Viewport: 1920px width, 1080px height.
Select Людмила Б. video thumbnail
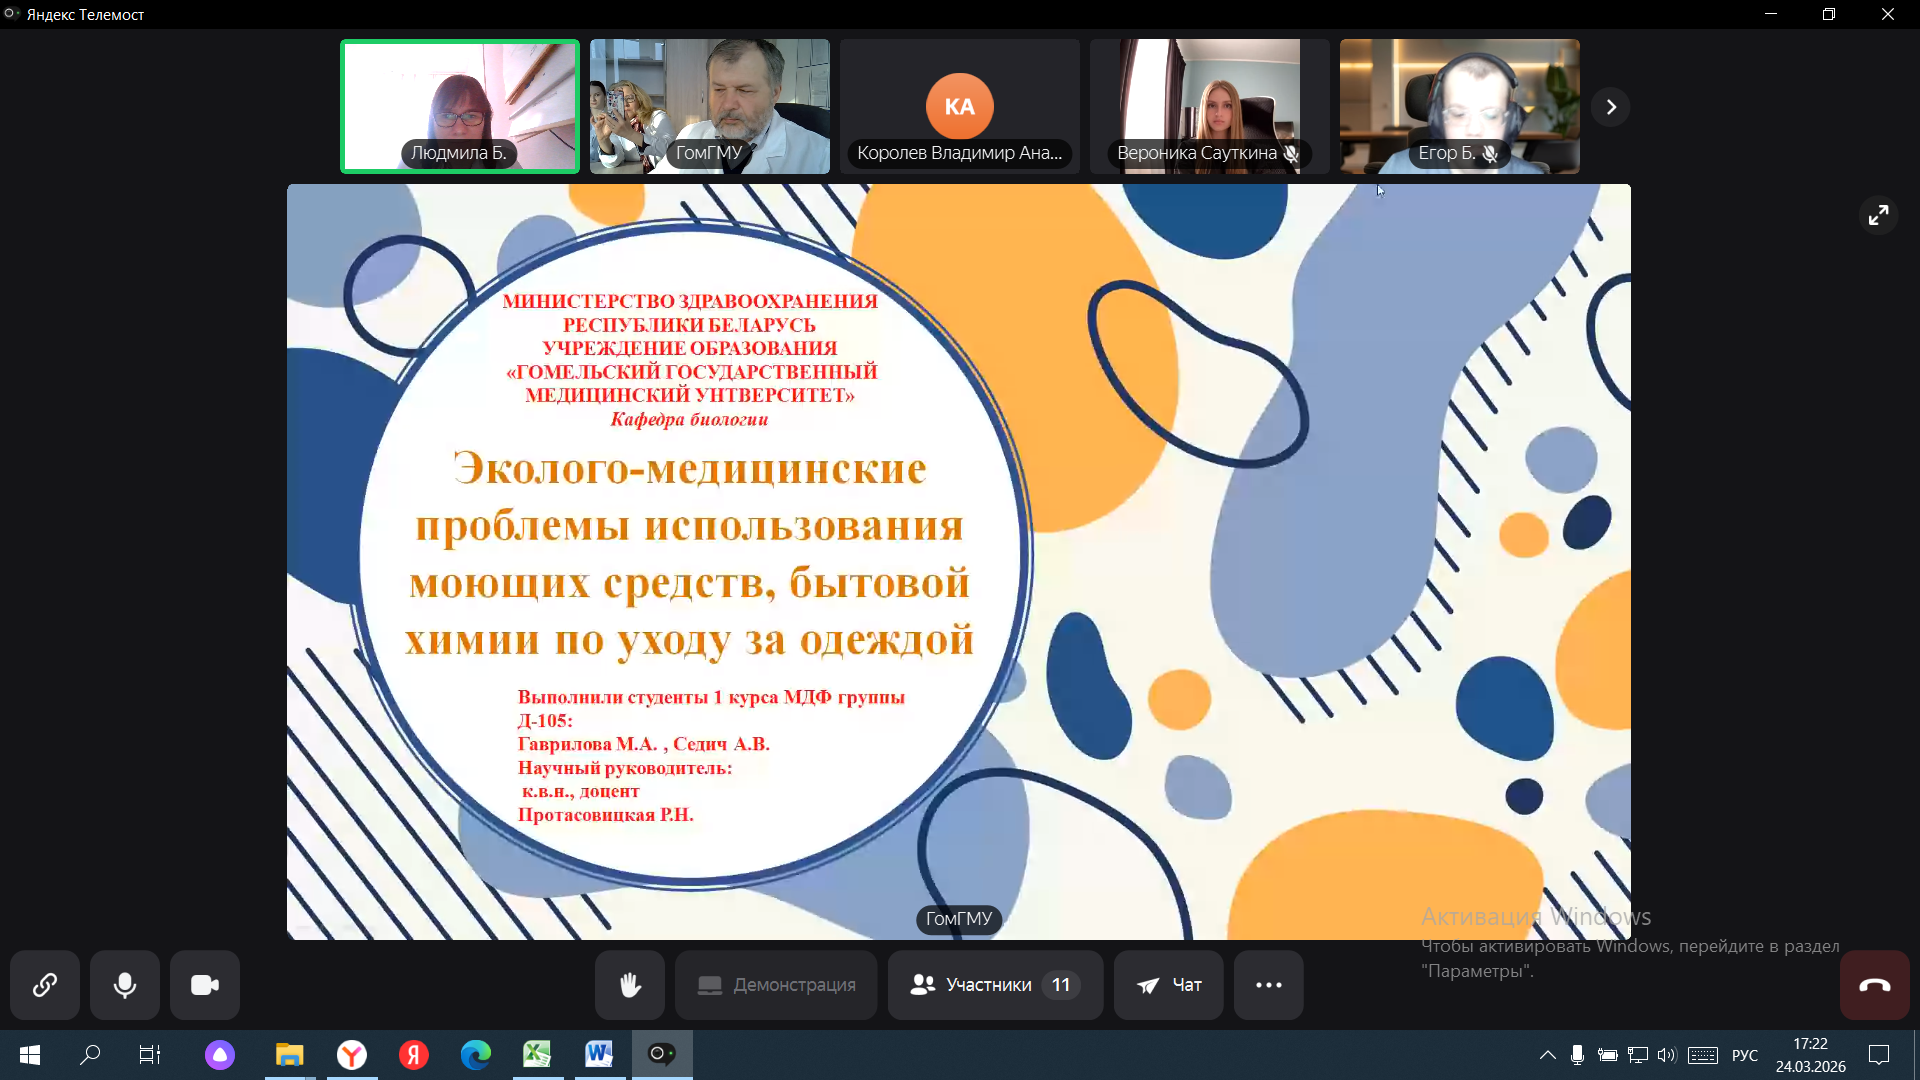[460, 106]
